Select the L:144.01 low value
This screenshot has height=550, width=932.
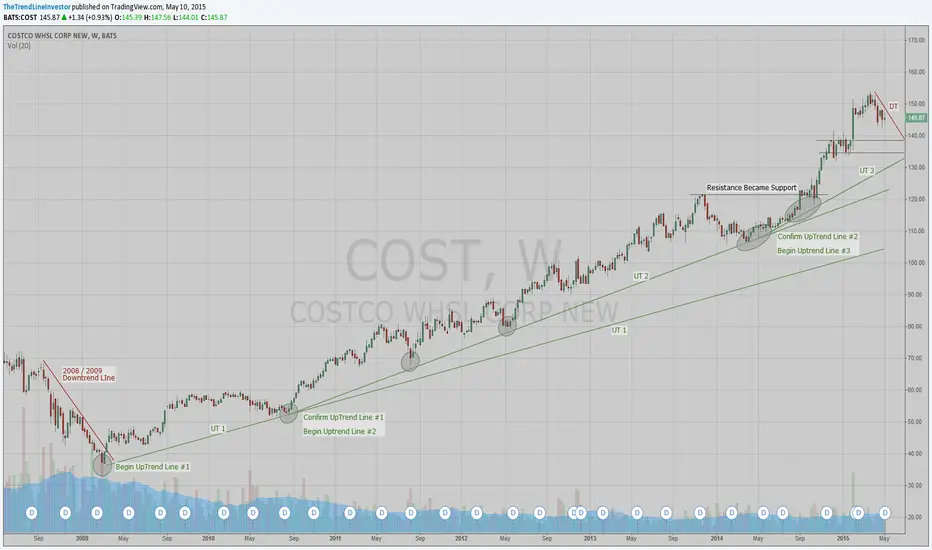tap(185, 18)
